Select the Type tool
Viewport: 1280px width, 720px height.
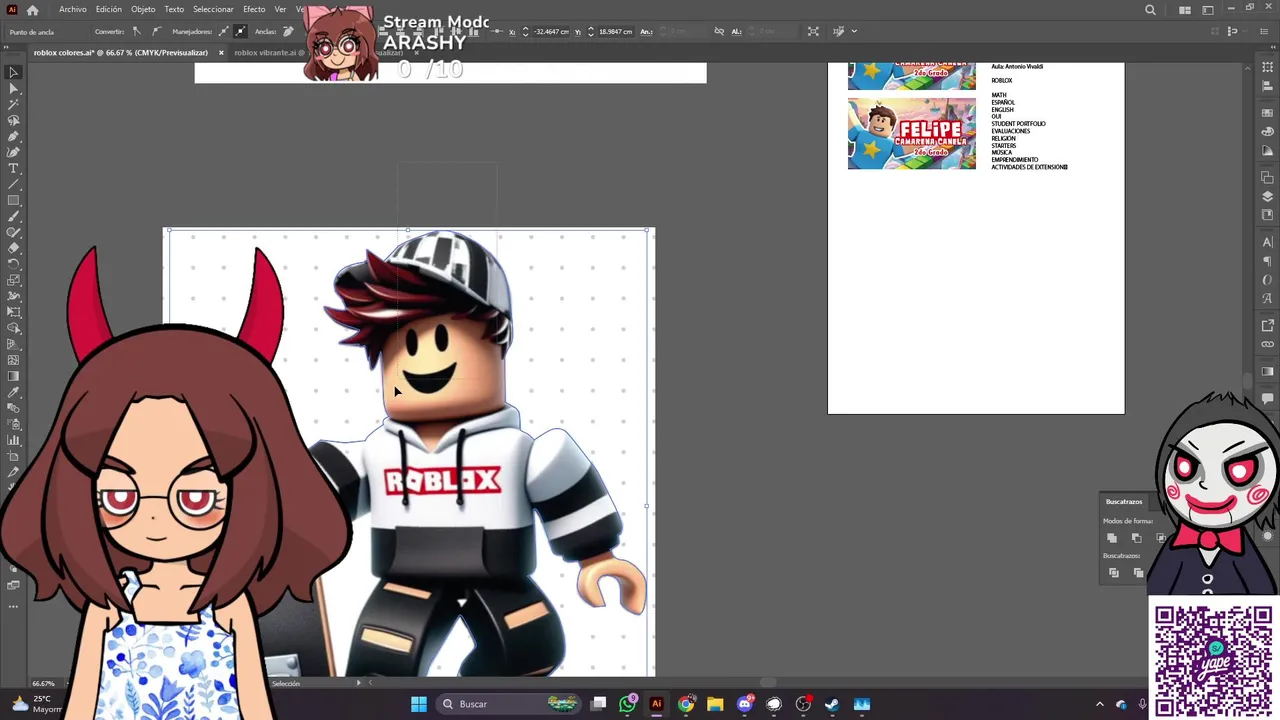click(x=14, y=168)
